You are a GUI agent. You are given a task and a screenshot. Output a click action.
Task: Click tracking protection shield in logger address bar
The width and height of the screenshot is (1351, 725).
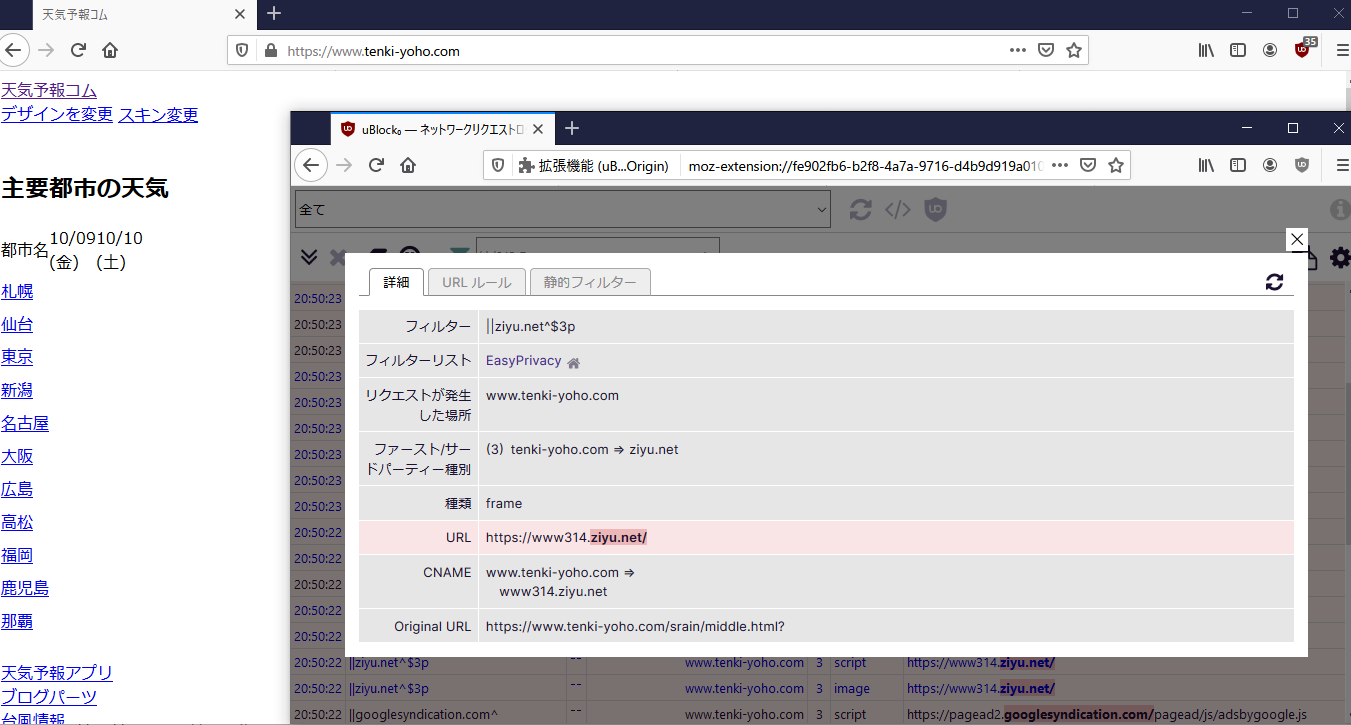tap(500, 165)
